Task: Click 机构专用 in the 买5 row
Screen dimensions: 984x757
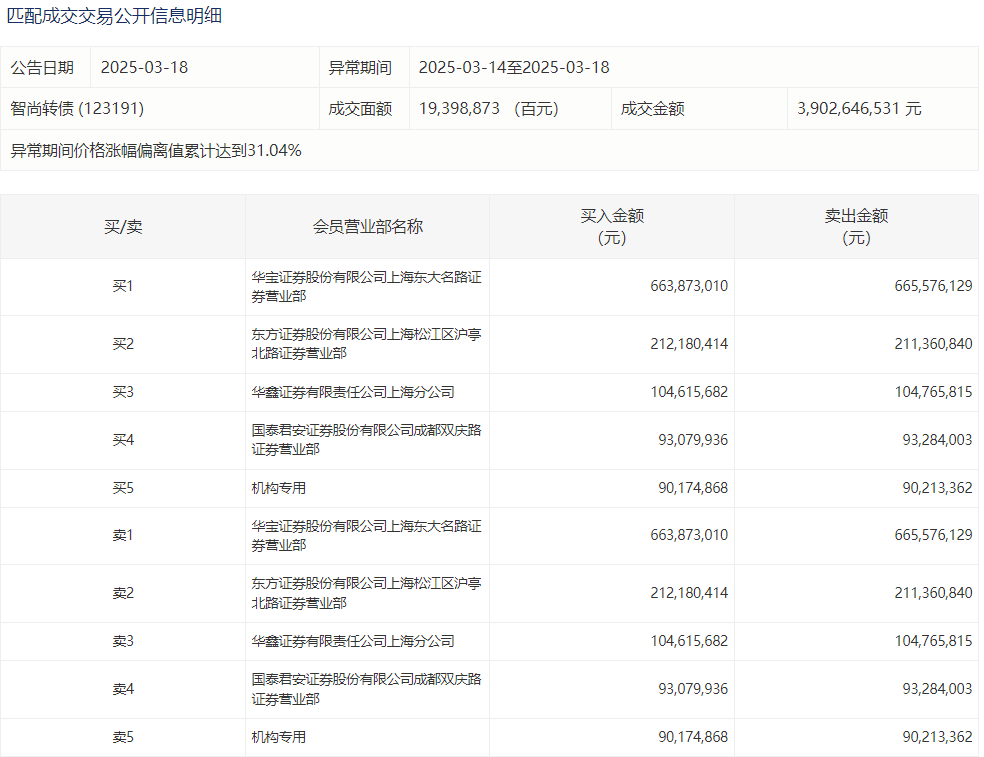Action: click(279, 488)
